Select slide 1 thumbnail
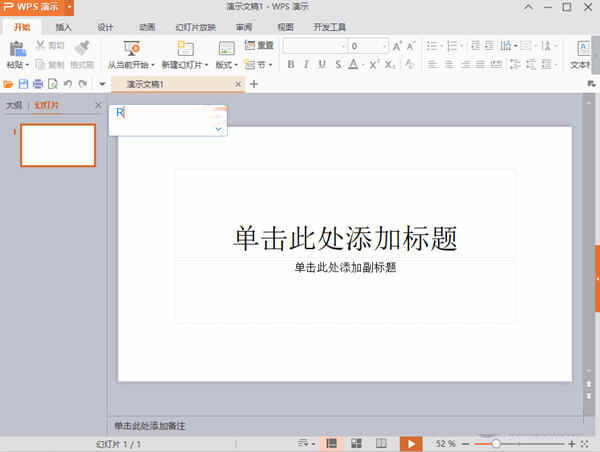This screenshot has width=600, height=452. point(58,146)
